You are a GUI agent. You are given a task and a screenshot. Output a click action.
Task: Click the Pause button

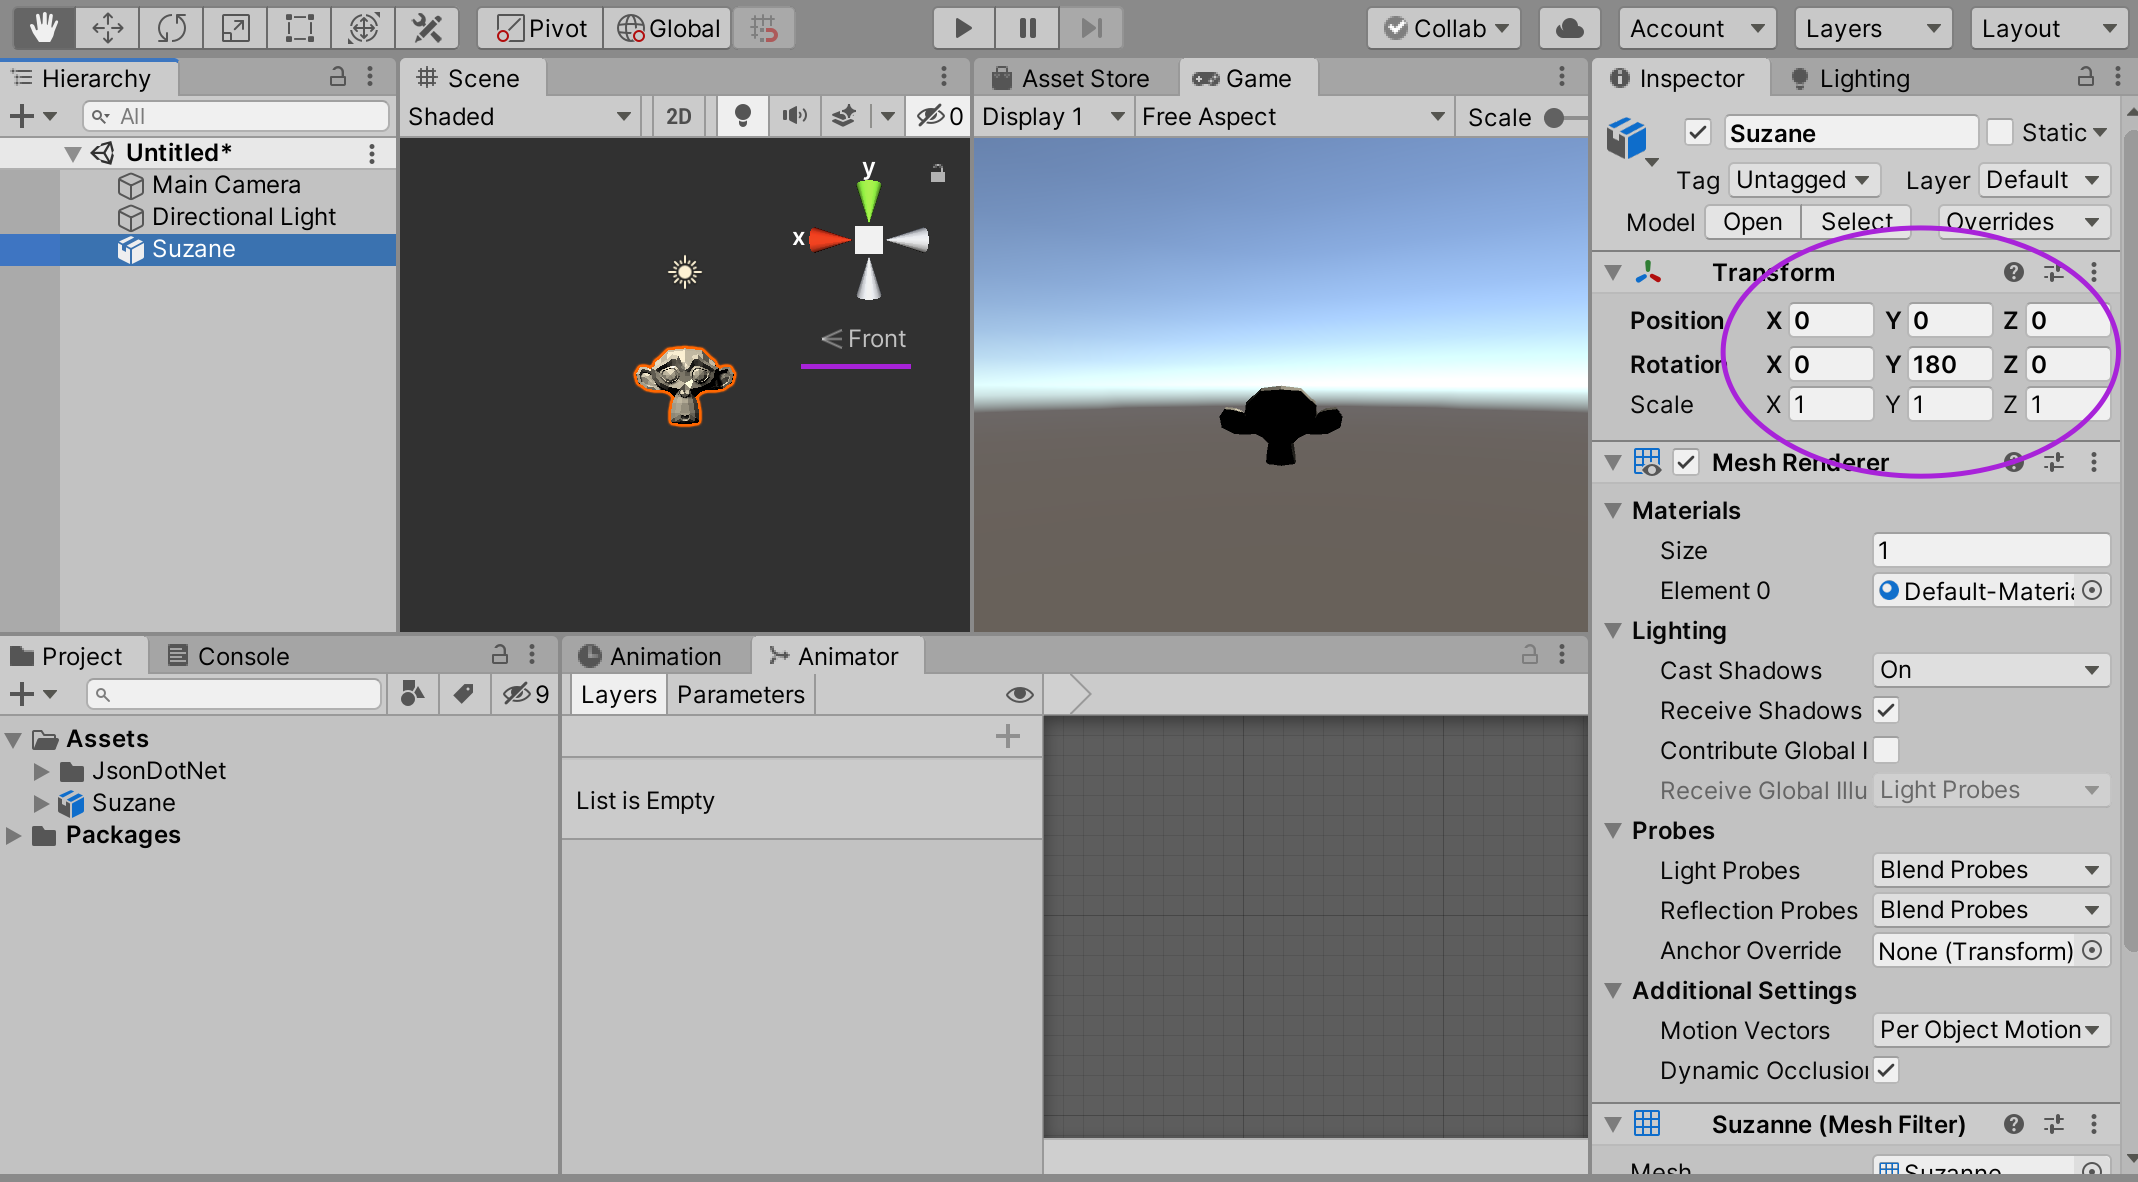click(x=1027, y=27)
